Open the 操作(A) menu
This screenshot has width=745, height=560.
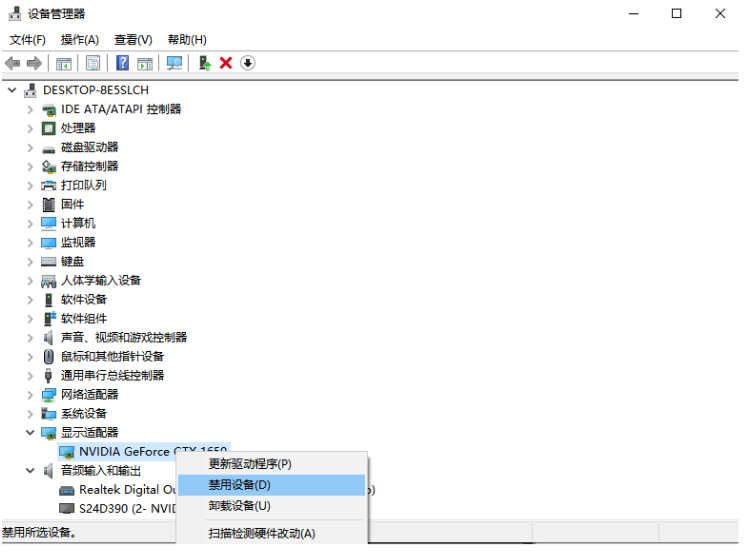point(80,40)
